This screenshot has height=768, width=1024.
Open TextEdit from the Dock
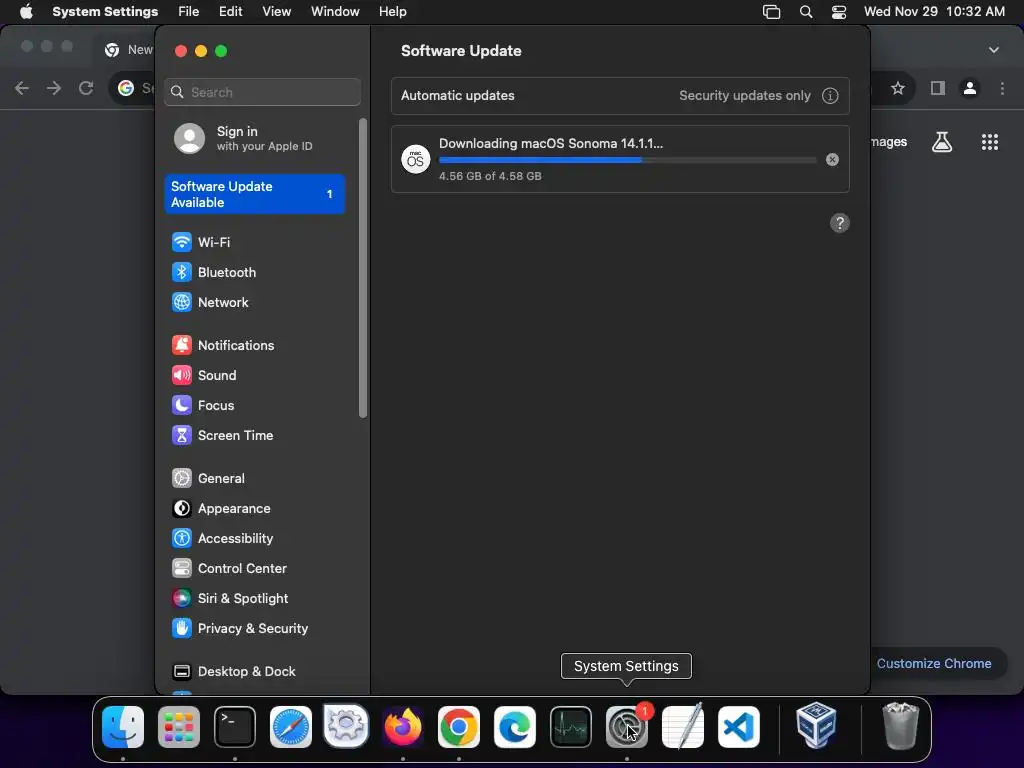click(683, 727)
